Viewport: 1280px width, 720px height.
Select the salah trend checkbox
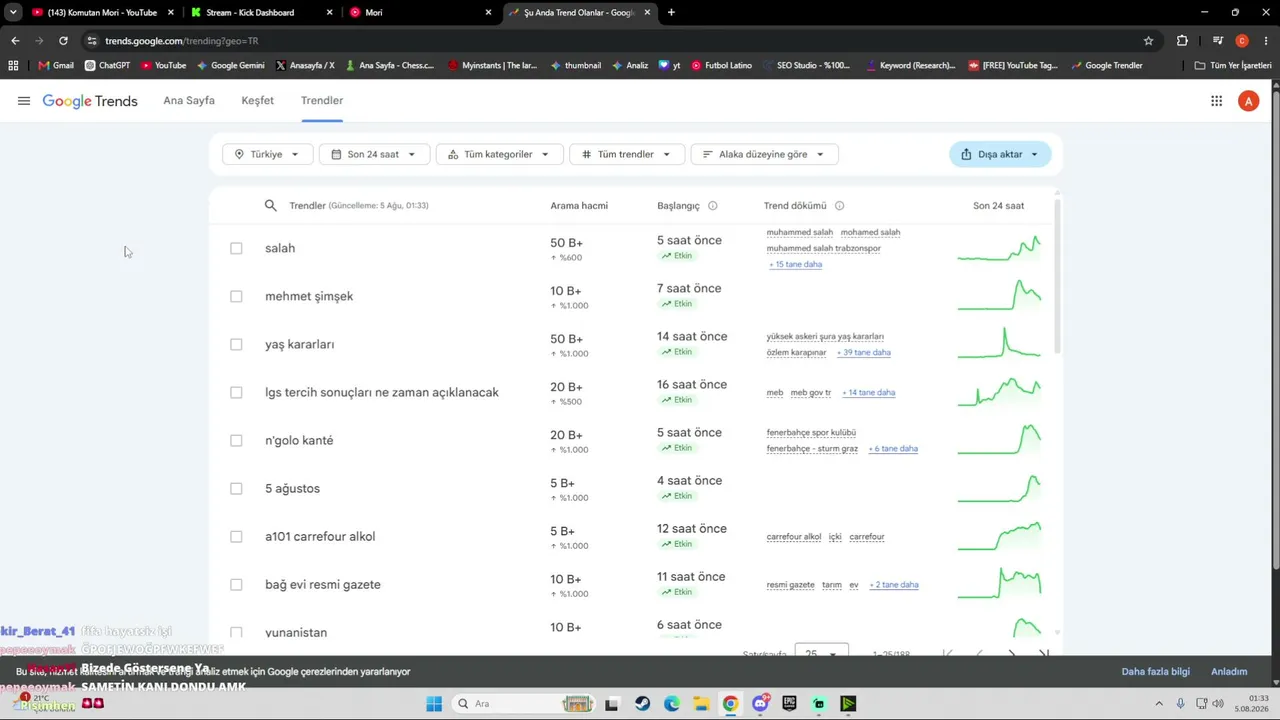coord(236,248)
